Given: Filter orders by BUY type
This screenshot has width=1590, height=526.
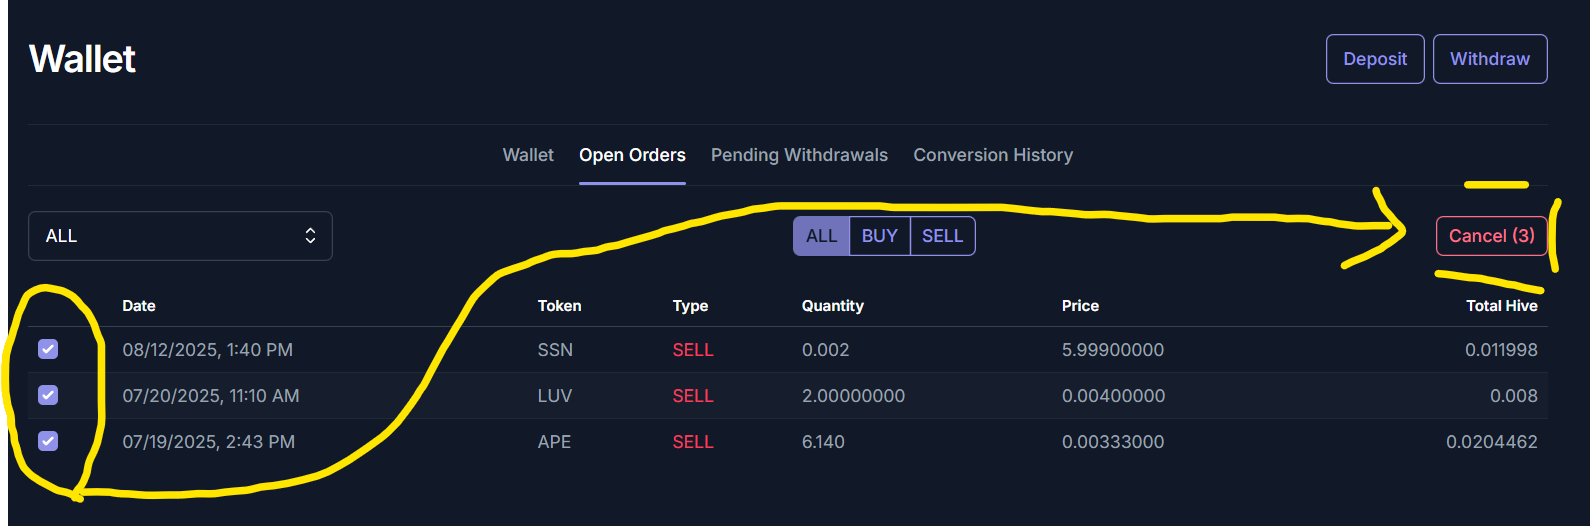Looking at the screenshot, I should tap(879, 236).
